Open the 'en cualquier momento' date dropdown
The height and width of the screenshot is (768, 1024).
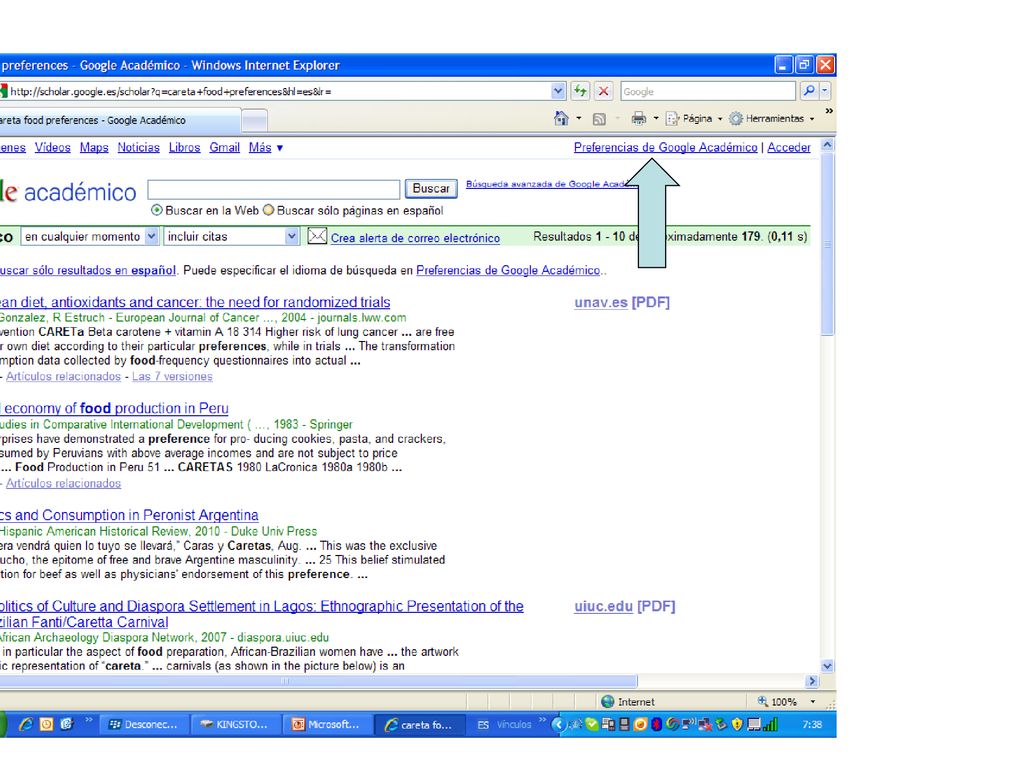pyautogui.click(x=151, y=236)
